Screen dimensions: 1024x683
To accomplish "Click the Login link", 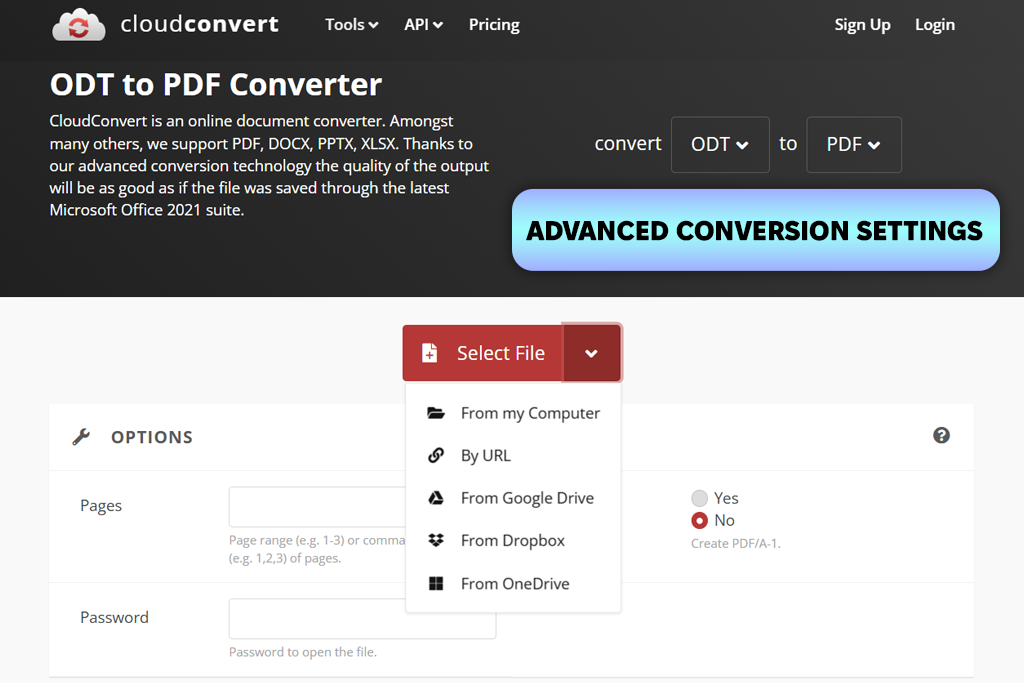I will click(x=935, y=25).
